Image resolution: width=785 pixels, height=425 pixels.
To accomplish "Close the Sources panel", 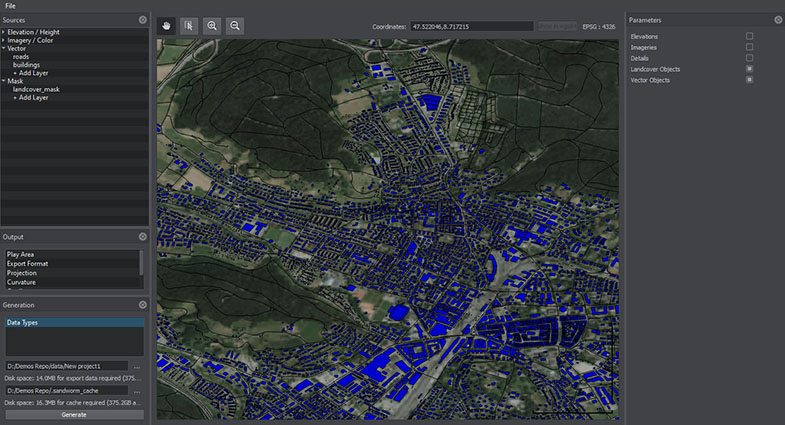I will click(x=142, y=19).
